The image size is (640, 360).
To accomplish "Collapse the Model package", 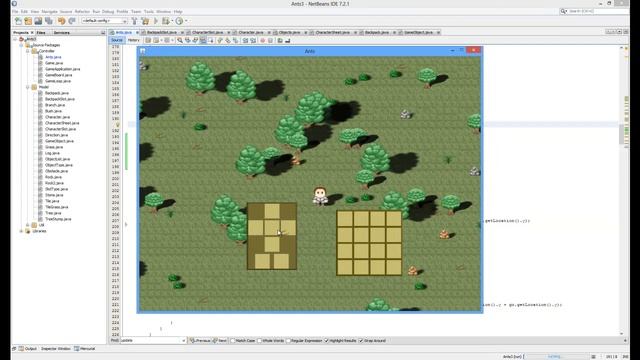I will click(28, 87).
